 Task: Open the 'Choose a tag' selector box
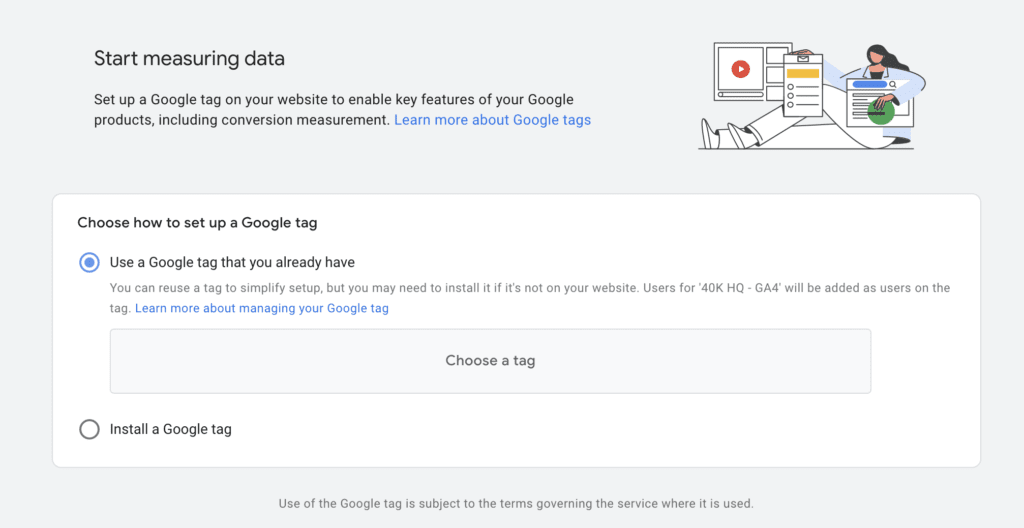coord(490,361)
